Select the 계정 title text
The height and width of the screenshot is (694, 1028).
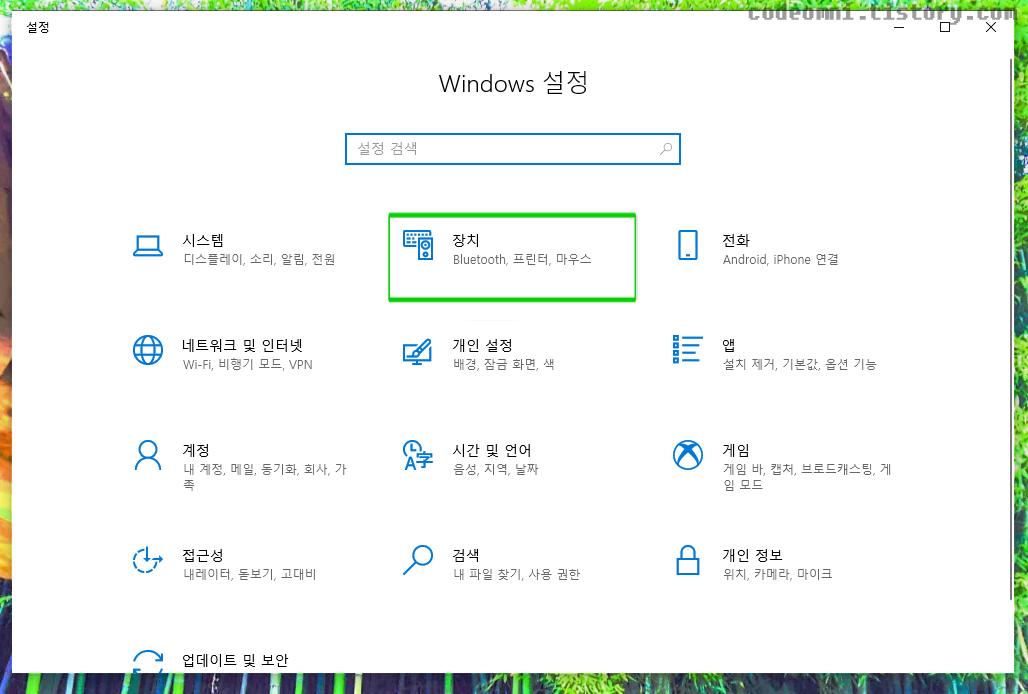coord(196,450)
